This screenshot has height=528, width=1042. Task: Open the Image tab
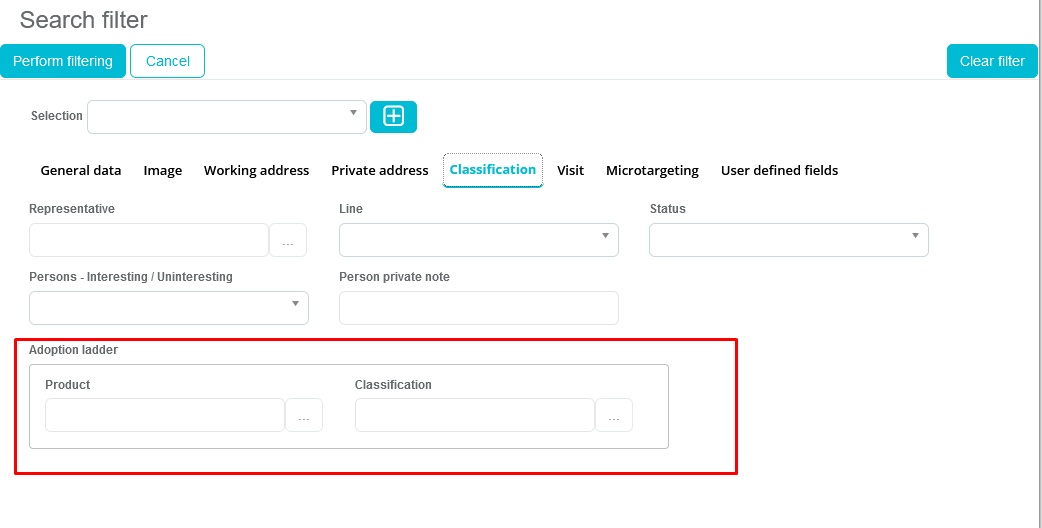163,171
